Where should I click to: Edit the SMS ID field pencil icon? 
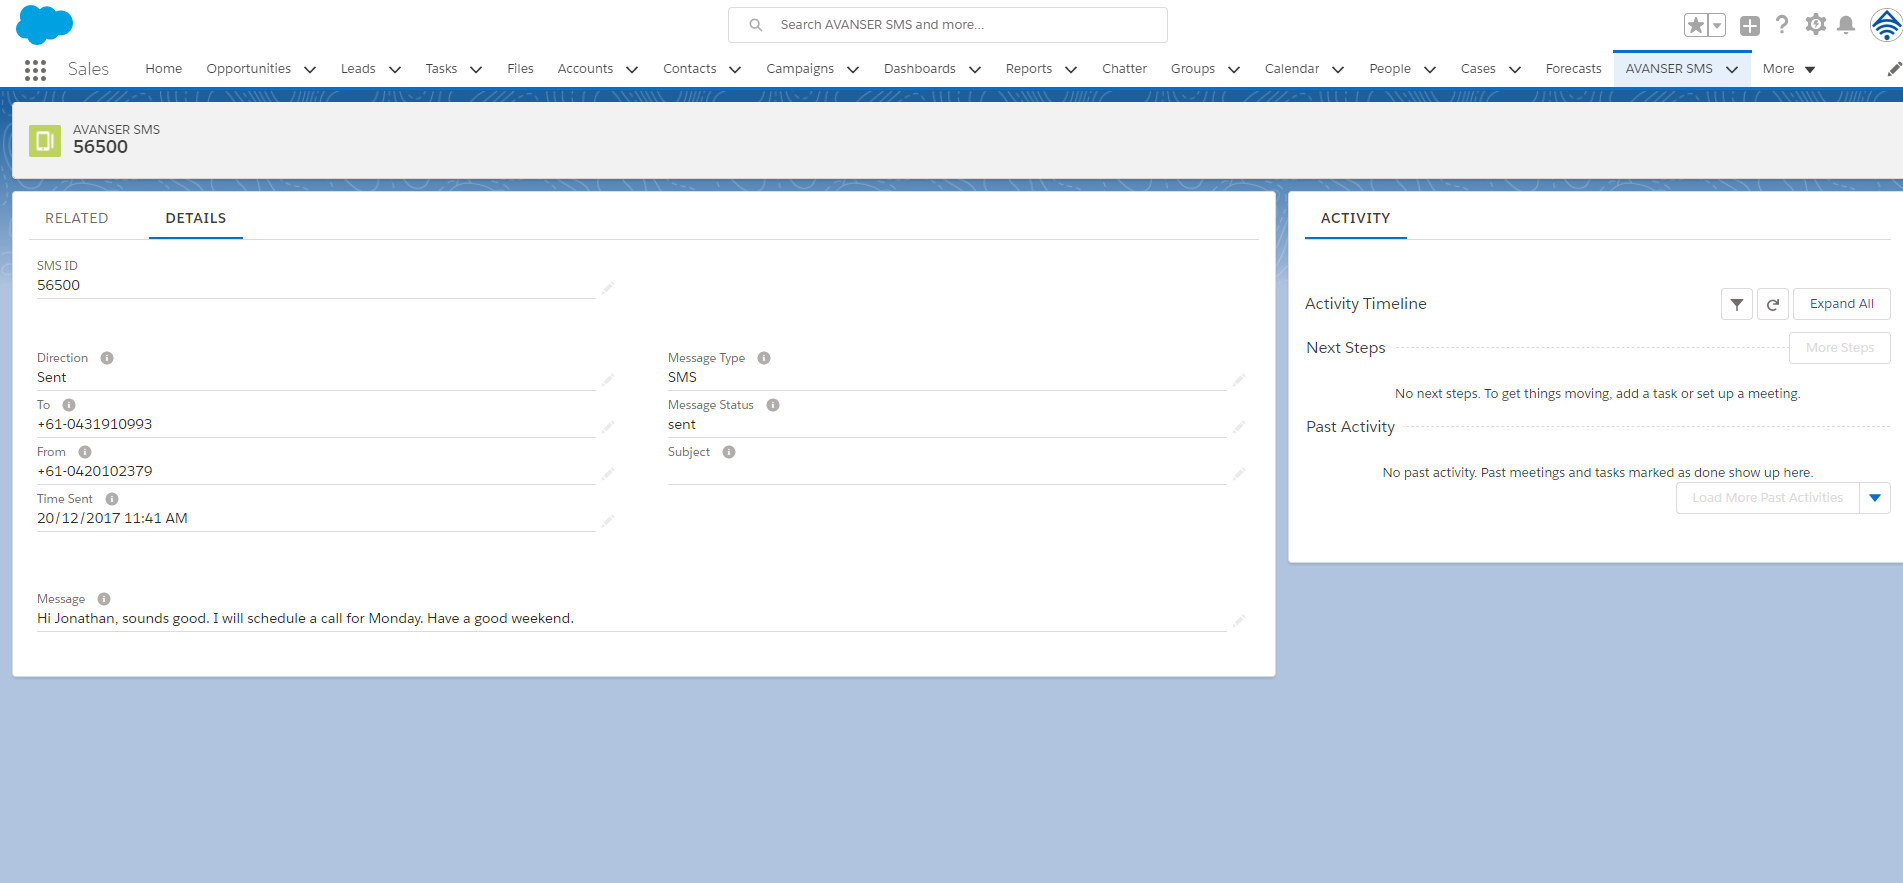click(608, 288)
